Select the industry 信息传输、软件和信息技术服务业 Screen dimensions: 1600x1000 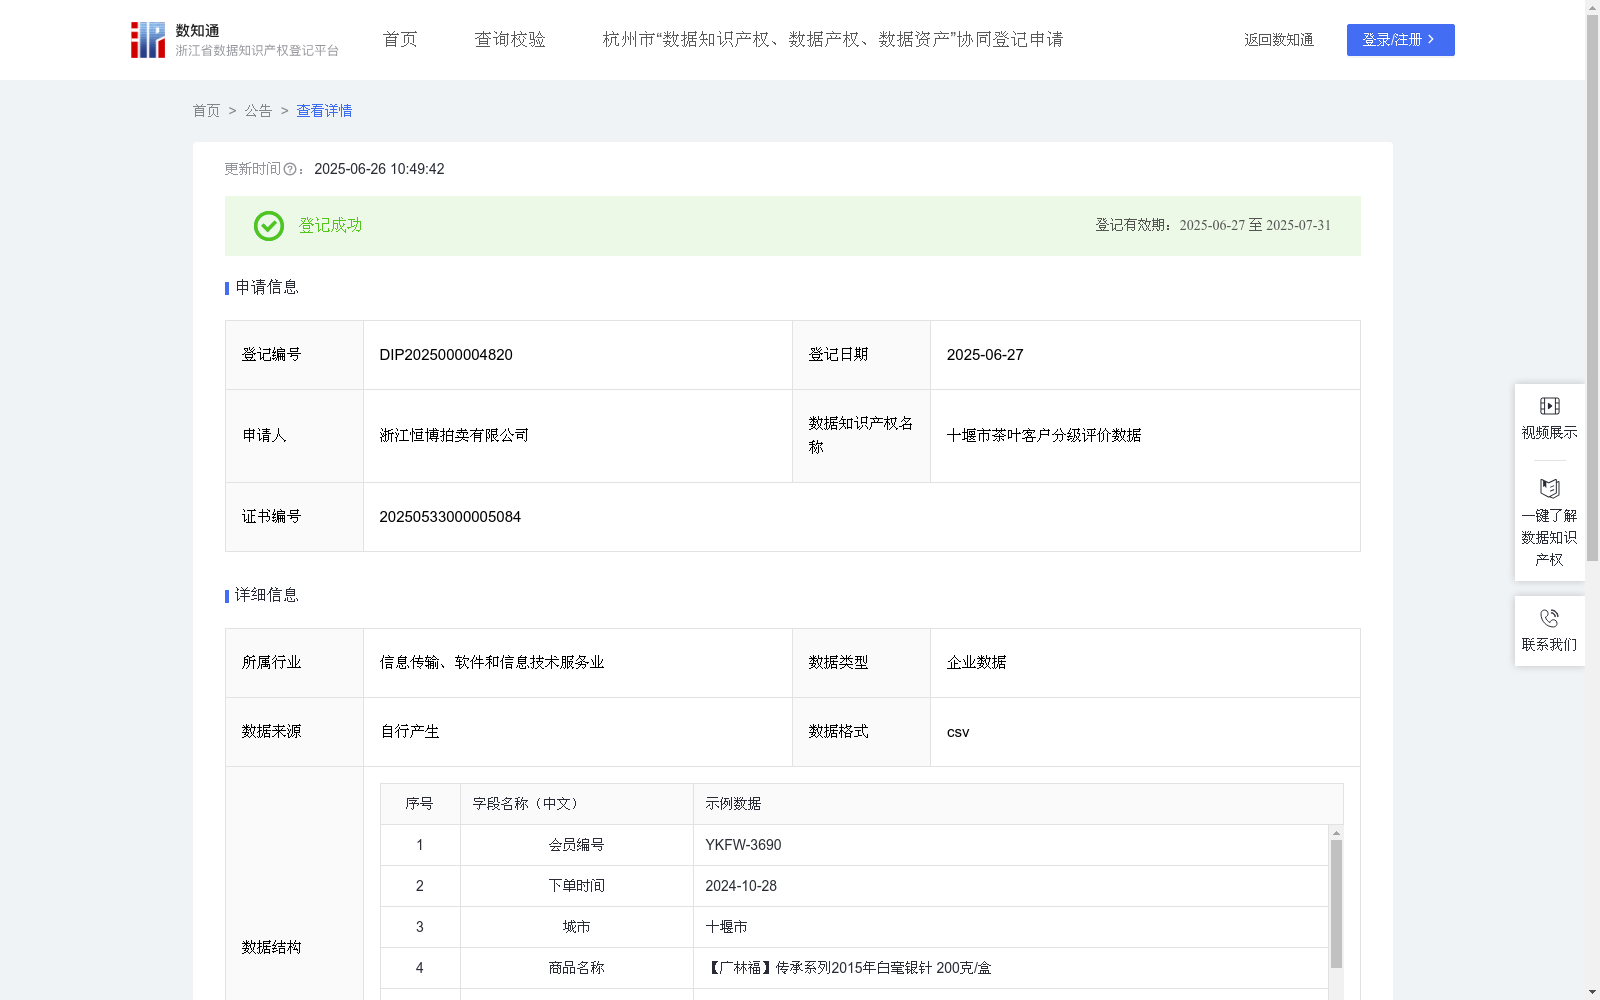point(492,663)
